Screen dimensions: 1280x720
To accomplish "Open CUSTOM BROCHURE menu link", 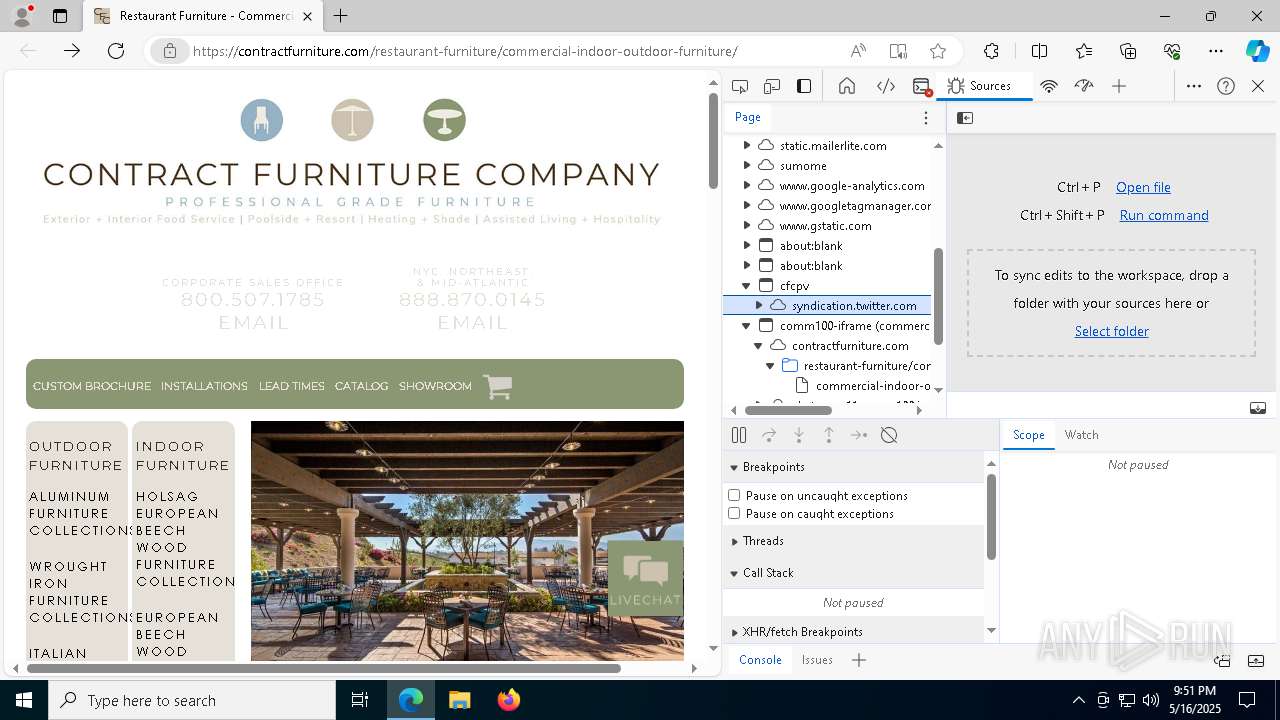I will pos(92,386).
